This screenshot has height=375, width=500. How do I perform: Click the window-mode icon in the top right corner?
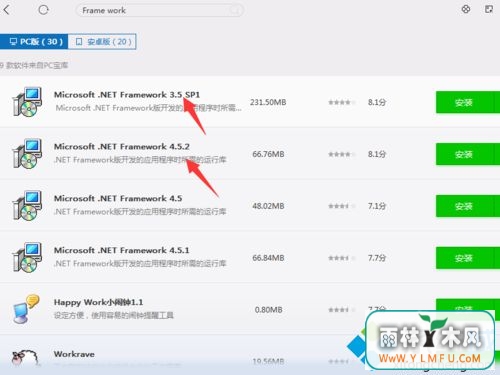489,9
